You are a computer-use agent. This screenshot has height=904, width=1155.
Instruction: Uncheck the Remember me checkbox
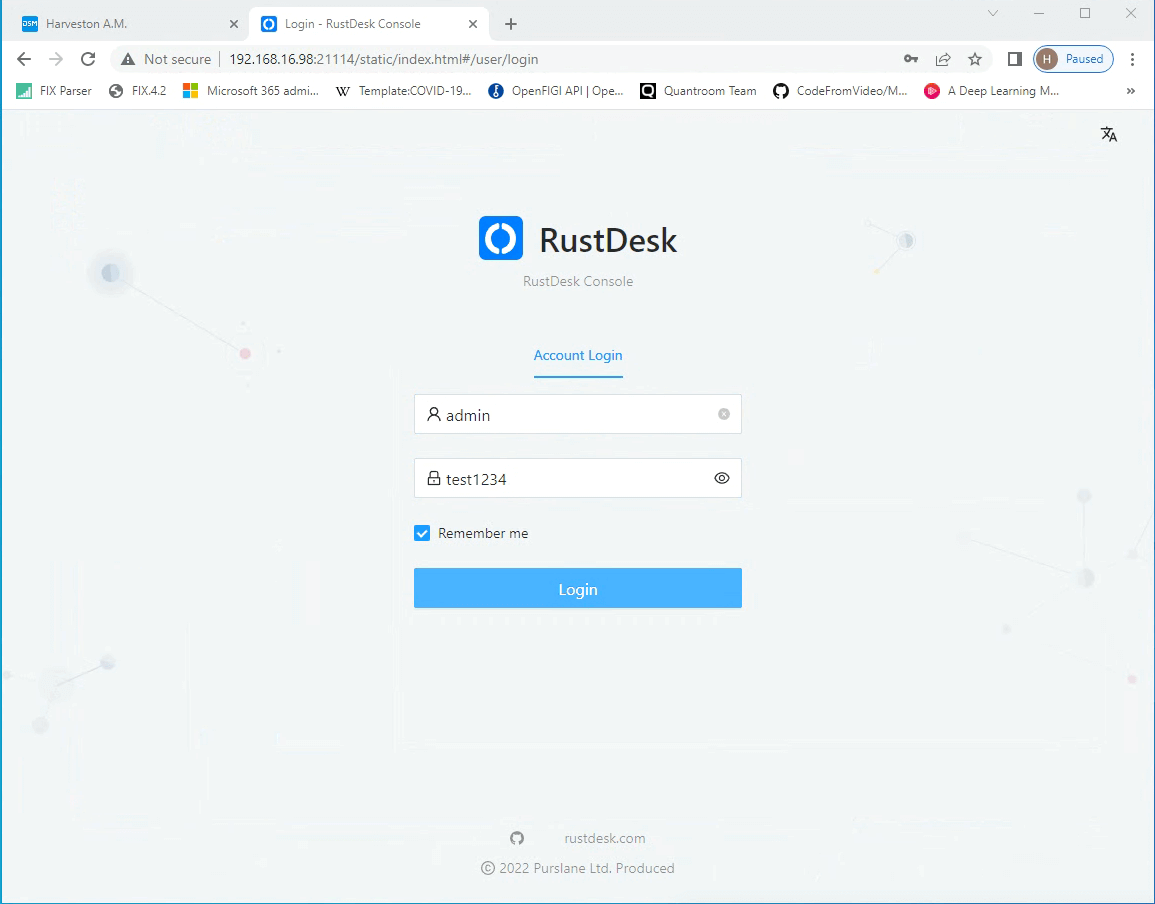coord(422,534)
